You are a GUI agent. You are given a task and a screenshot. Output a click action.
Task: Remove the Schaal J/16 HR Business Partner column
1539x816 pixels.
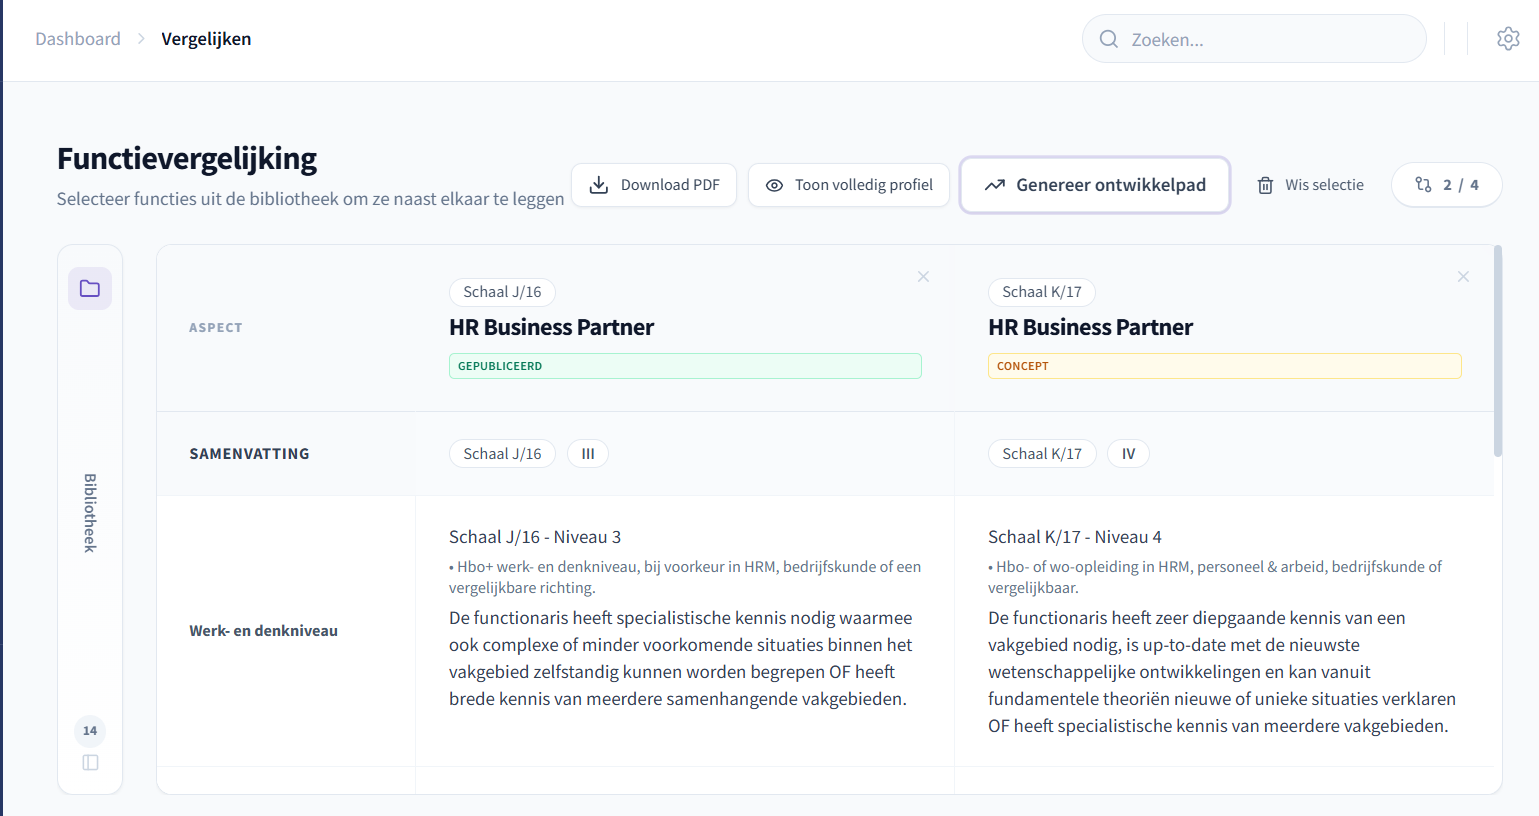[923, 277]
